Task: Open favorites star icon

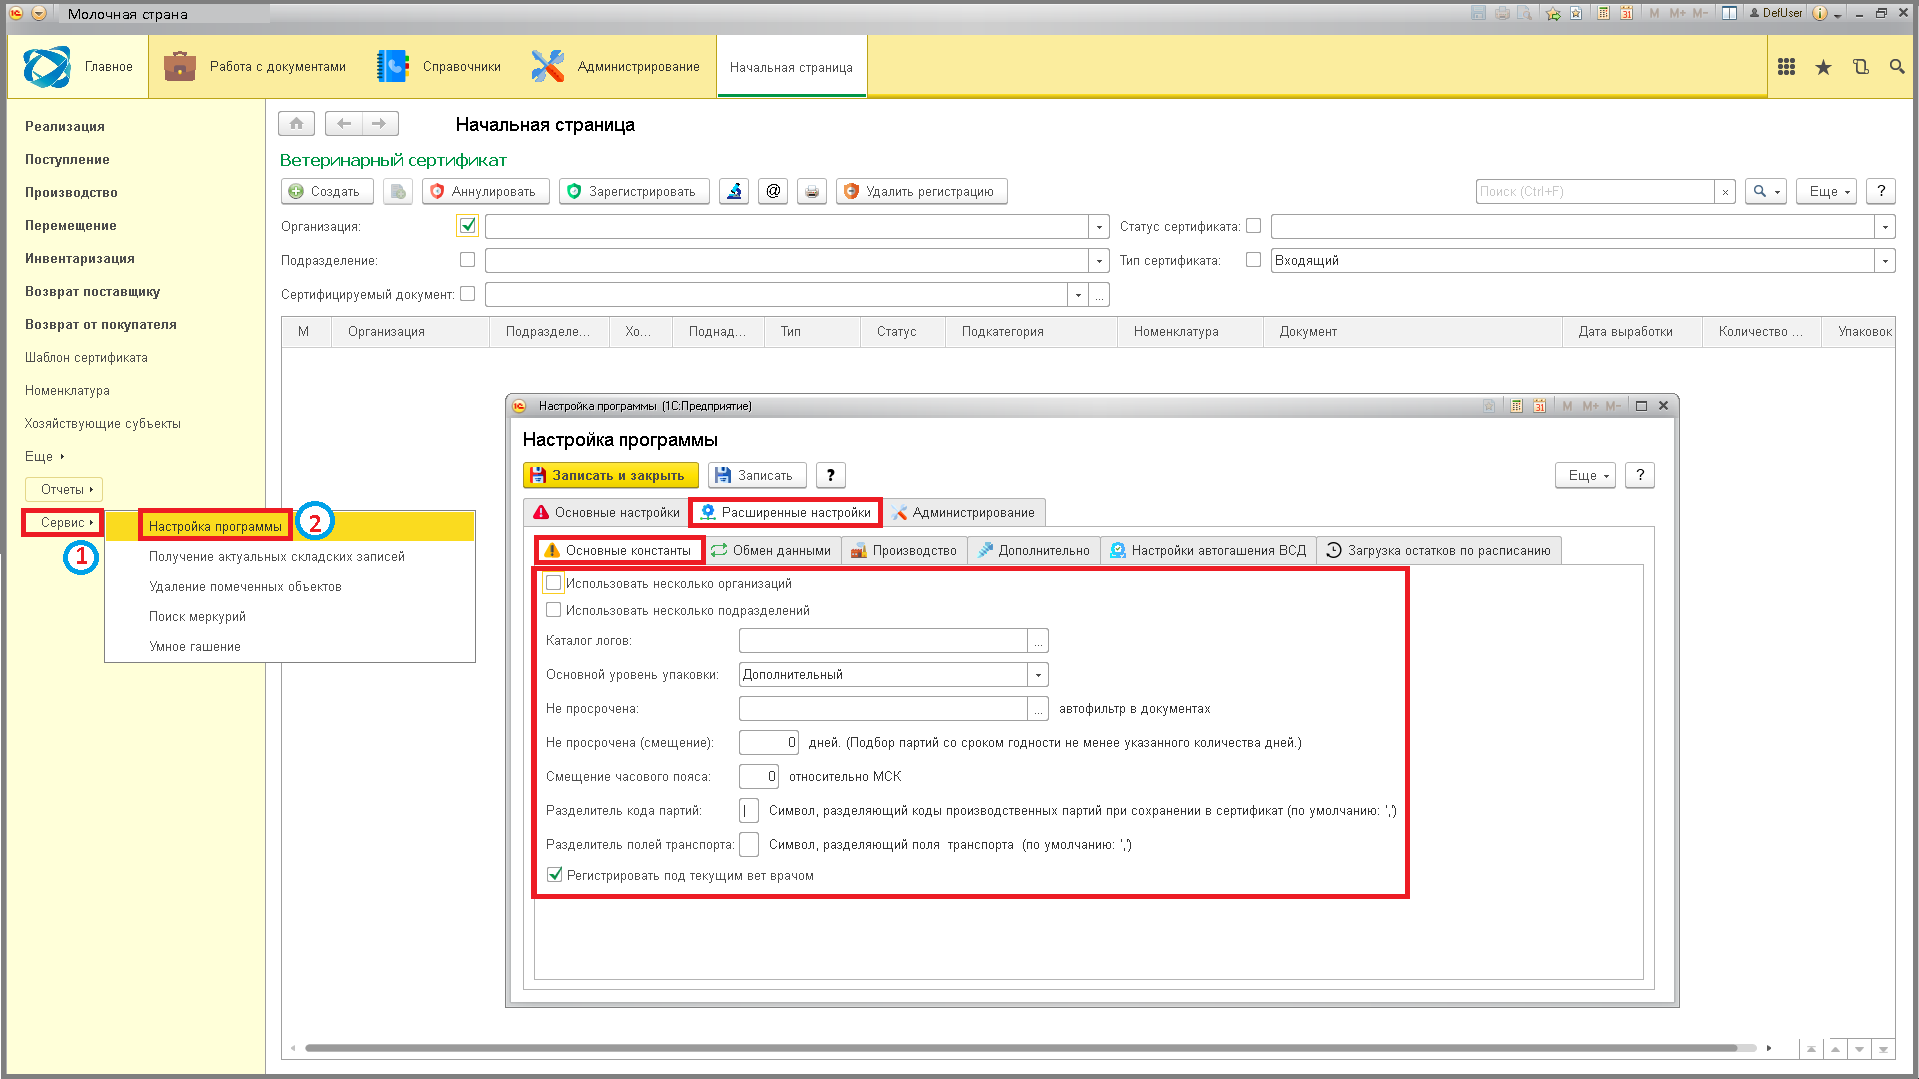Action: click(1823, 67)
